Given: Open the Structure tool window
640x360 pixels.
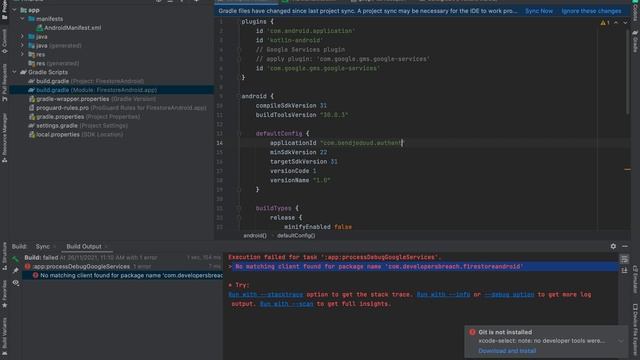Looking at the screenshot, I should (x=4, y=256).
